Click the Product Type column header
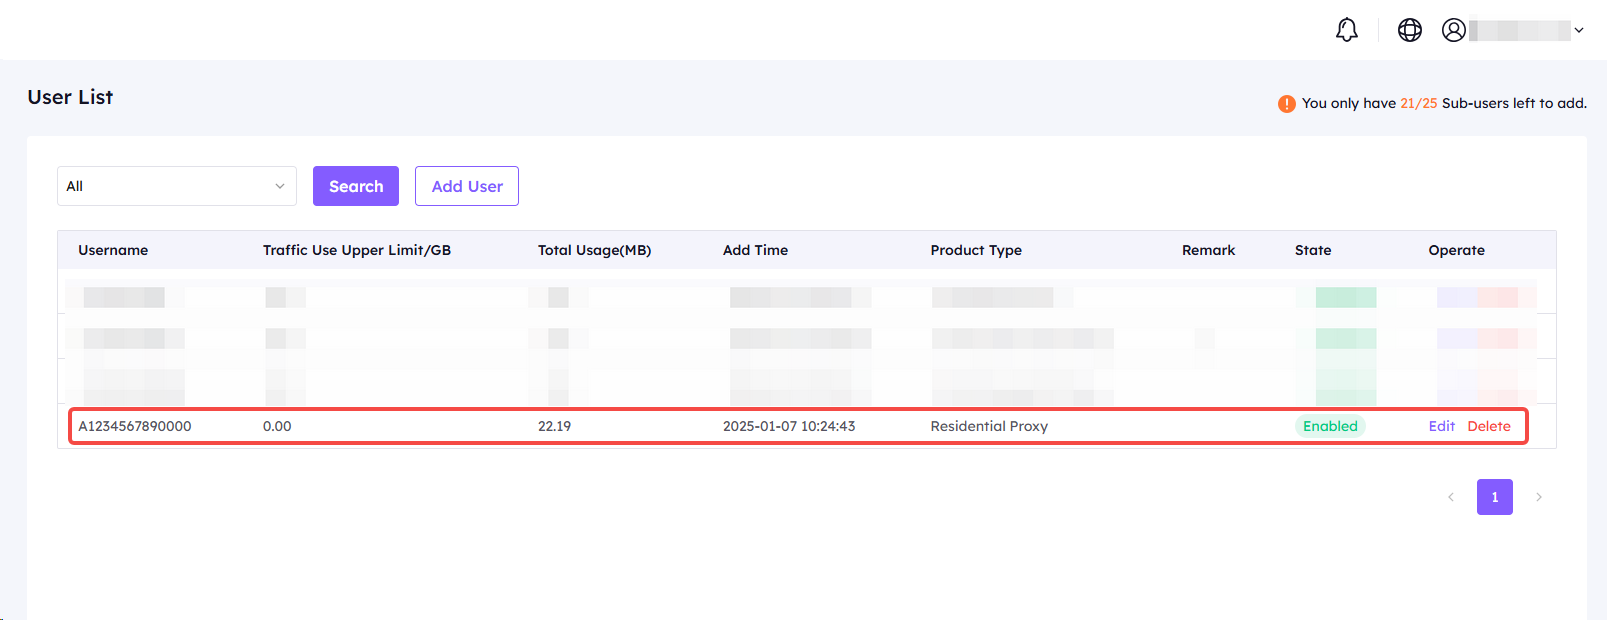The height and width of the screenshot is (620, 1607). 975,250
